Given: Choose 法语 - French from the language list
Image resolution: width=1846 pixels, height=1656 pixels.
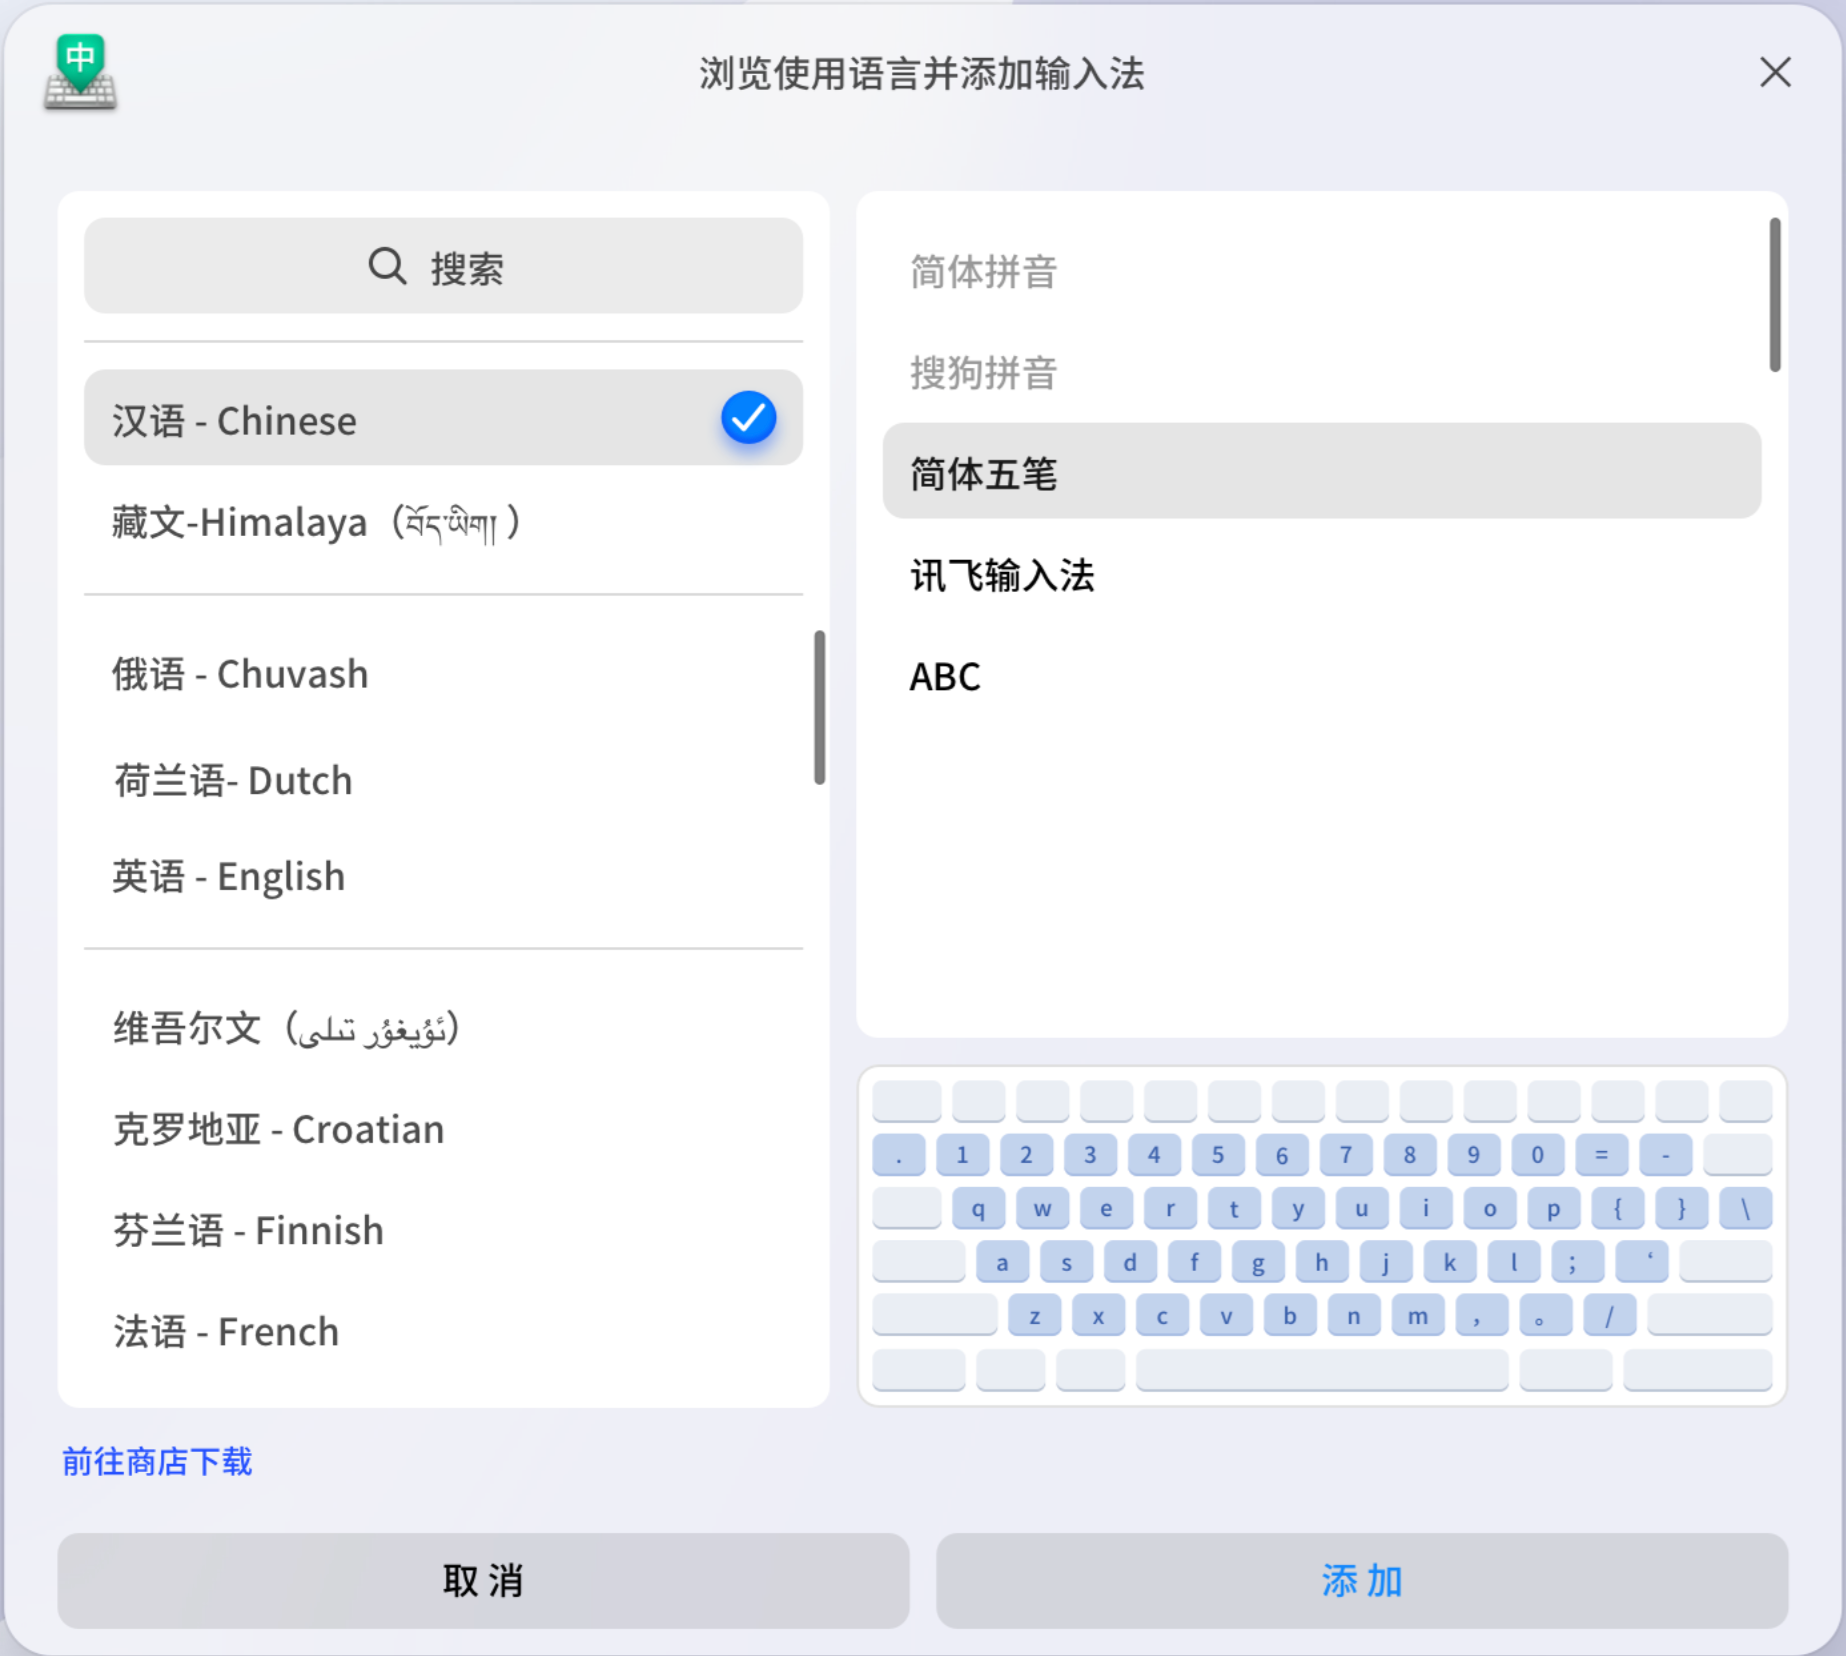Looking at the screenshot, I should [x=226, y=1331].
